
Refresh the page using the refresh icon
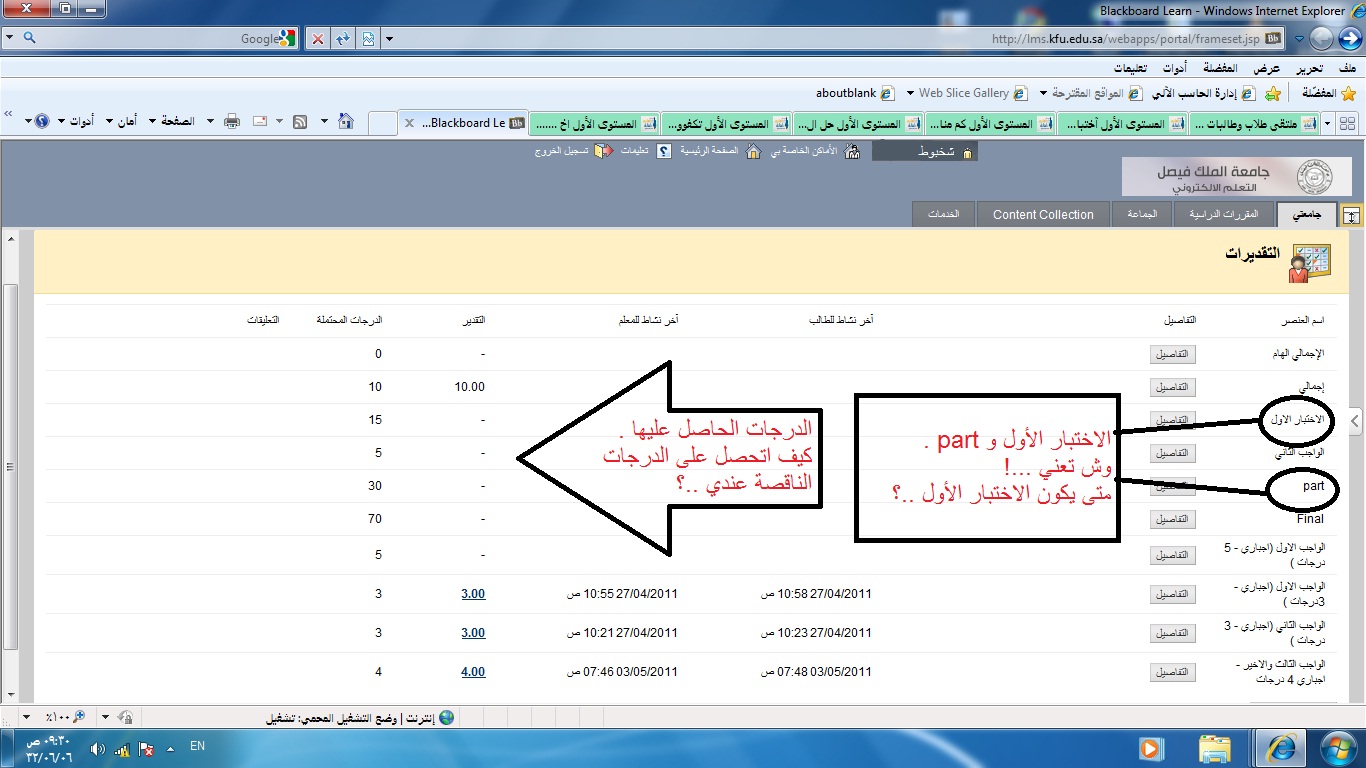click(x=343, y=39)
